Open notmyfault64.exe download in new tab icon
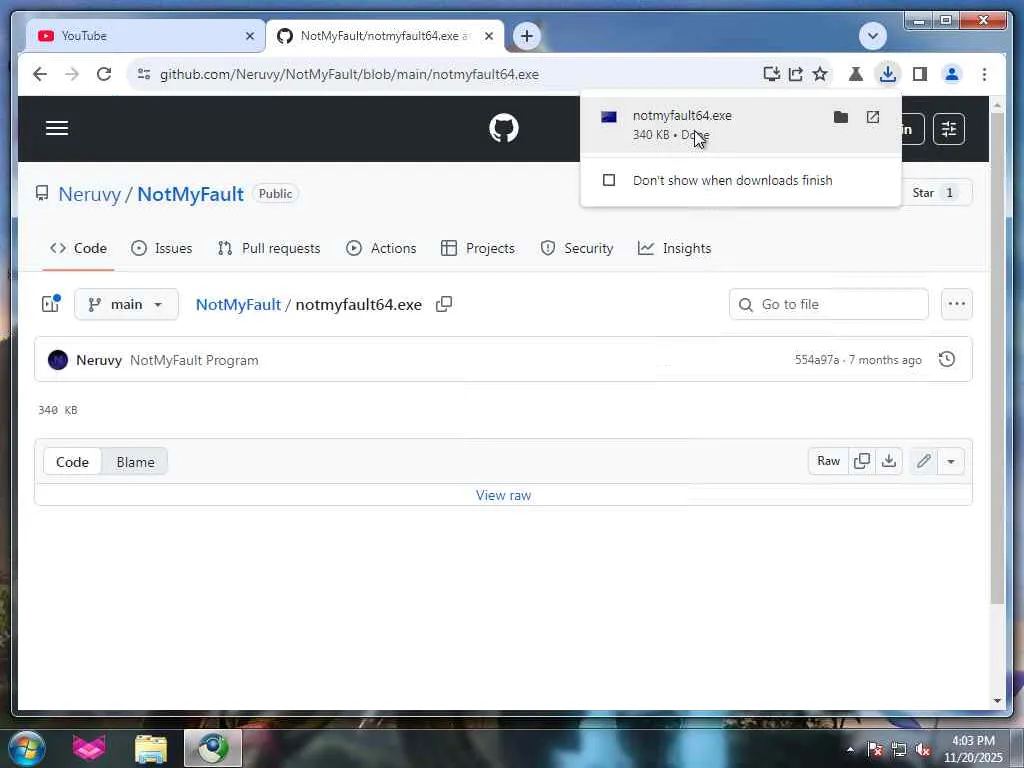This screenshot has height=768, width=1024. click(873, 118)
